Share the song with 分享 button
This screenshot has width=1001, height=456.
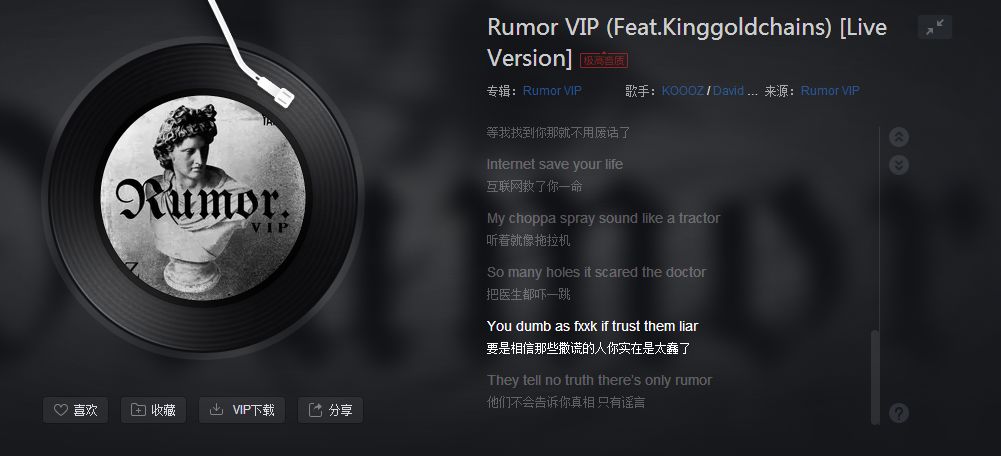330,410
